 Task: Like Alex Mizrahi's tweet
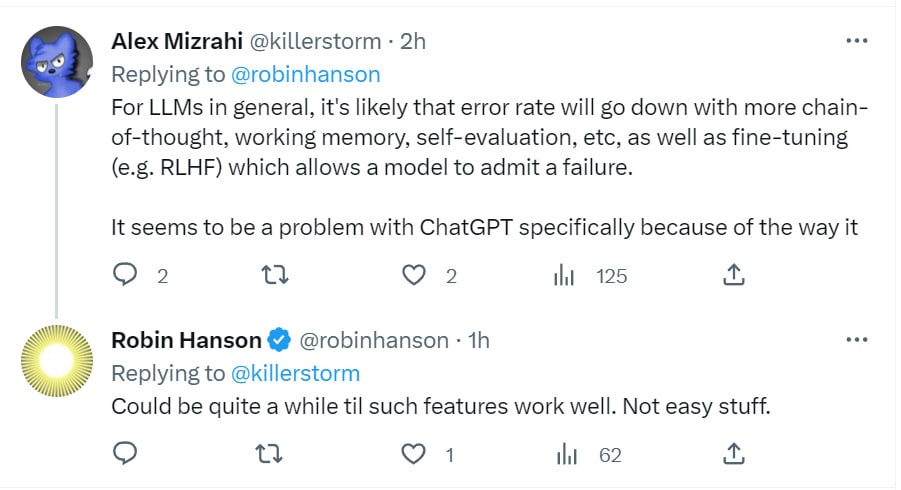[413, 275]
